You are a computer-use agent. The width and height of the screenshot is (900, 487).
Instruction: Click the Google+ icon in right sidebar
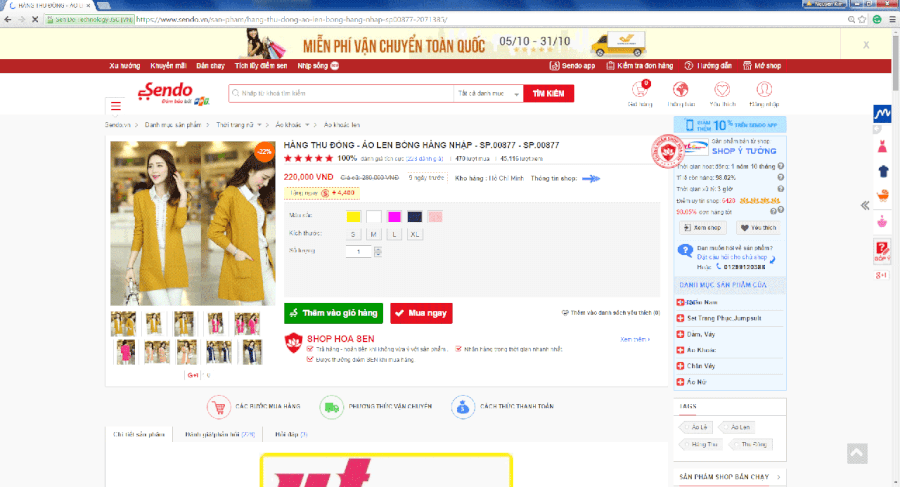(882, 275)
